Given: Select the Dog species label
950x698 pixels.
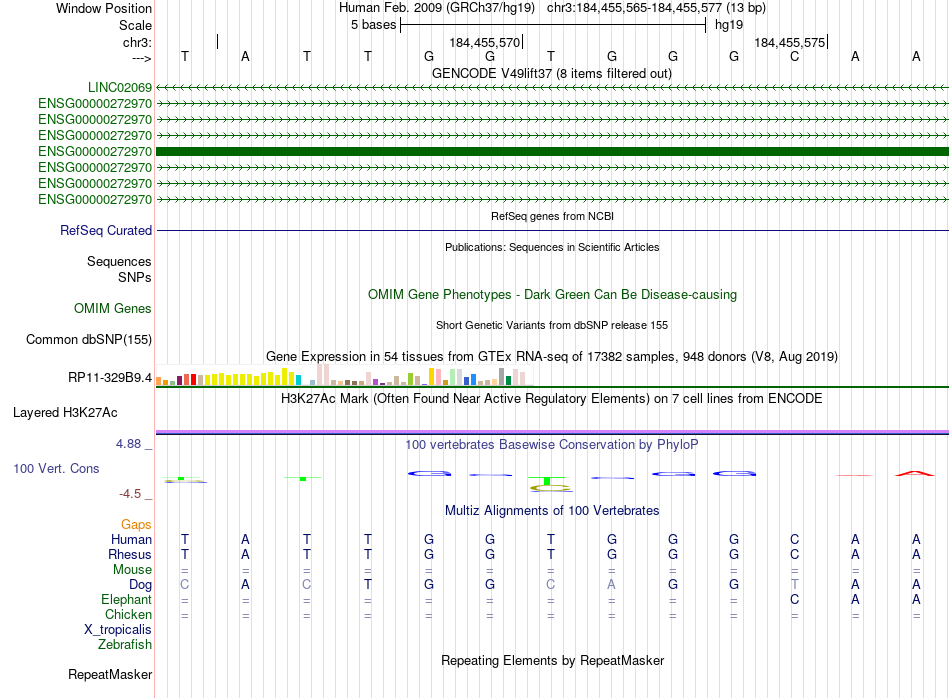Looking at the screenshot, I should click(140, 585).
